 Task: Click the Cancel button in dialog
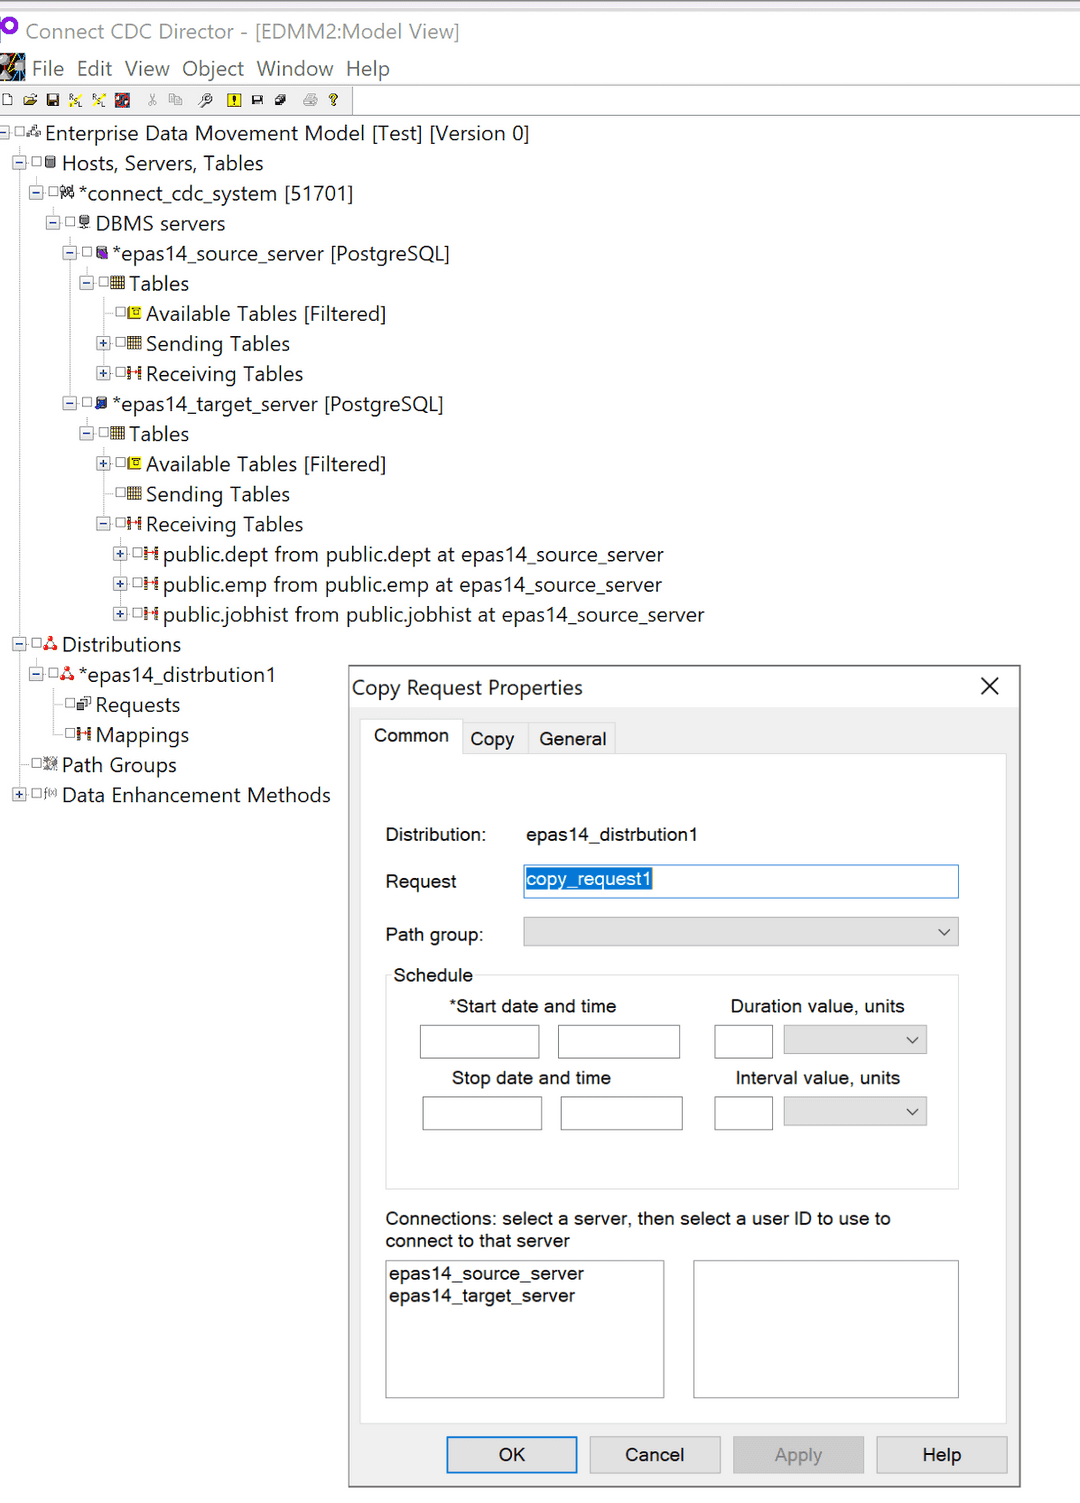tap(654, 1454)
